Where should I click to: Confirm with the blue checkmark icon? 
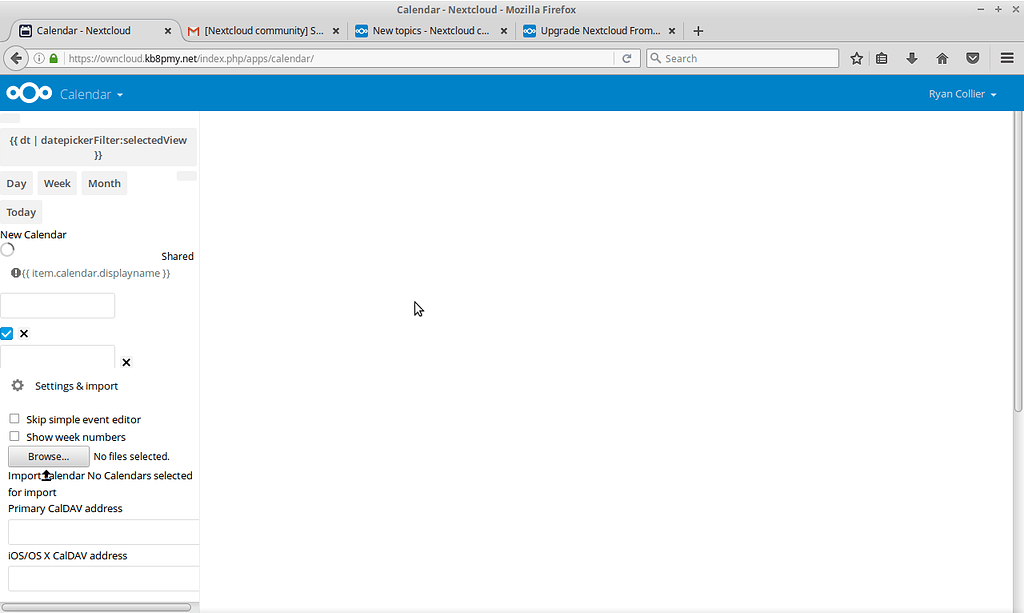[7, 334]
